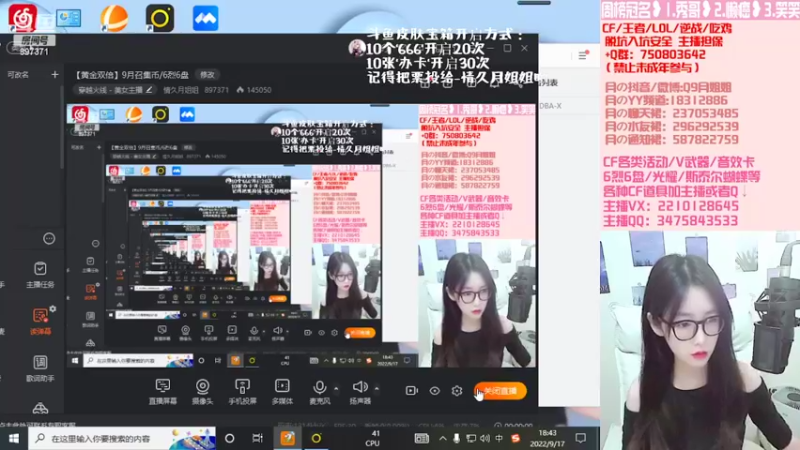Click the Windows taskbar search box

(x=122, y=438)
